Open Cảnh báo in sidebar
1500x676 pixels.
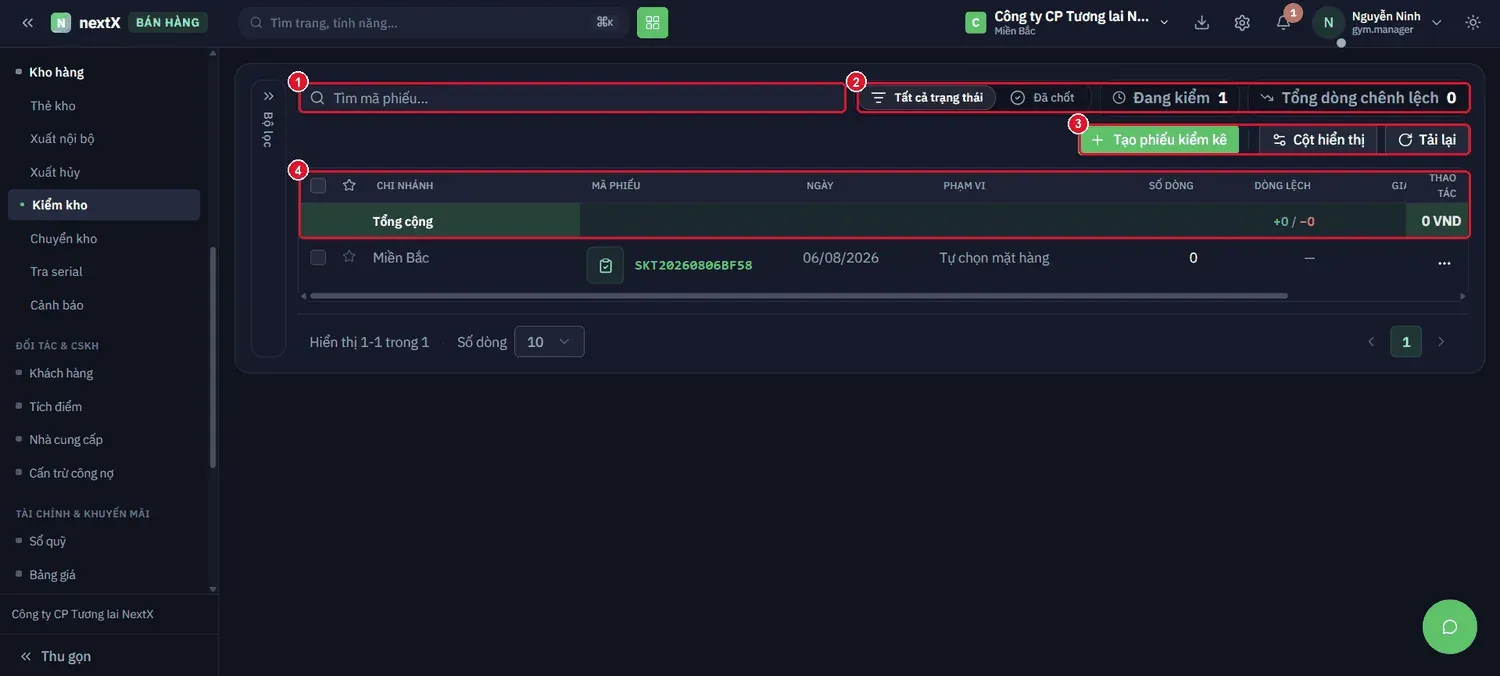(57, 305)
